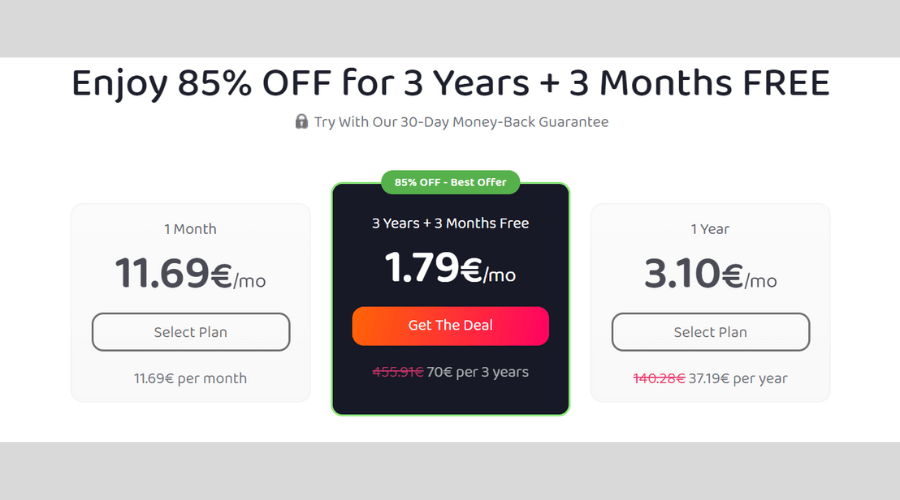Click the Enjoy 85% OFF headline
The height and width of the screenshot is (500, 900).
click(x=451, y=83)
